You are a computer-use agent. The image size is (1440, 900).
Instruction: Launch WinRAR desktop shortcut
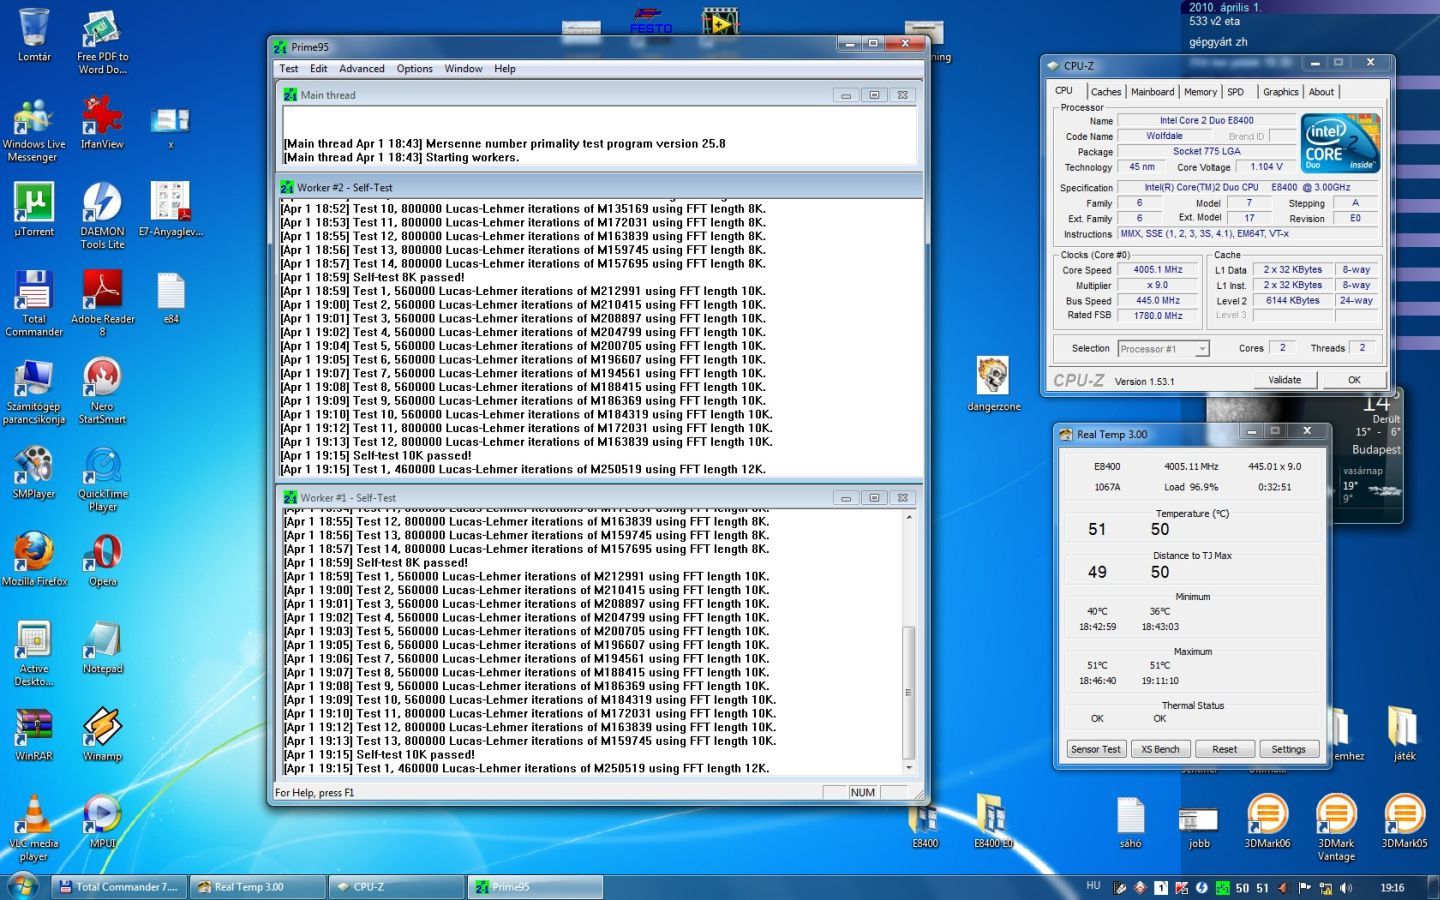coord(34,734)
